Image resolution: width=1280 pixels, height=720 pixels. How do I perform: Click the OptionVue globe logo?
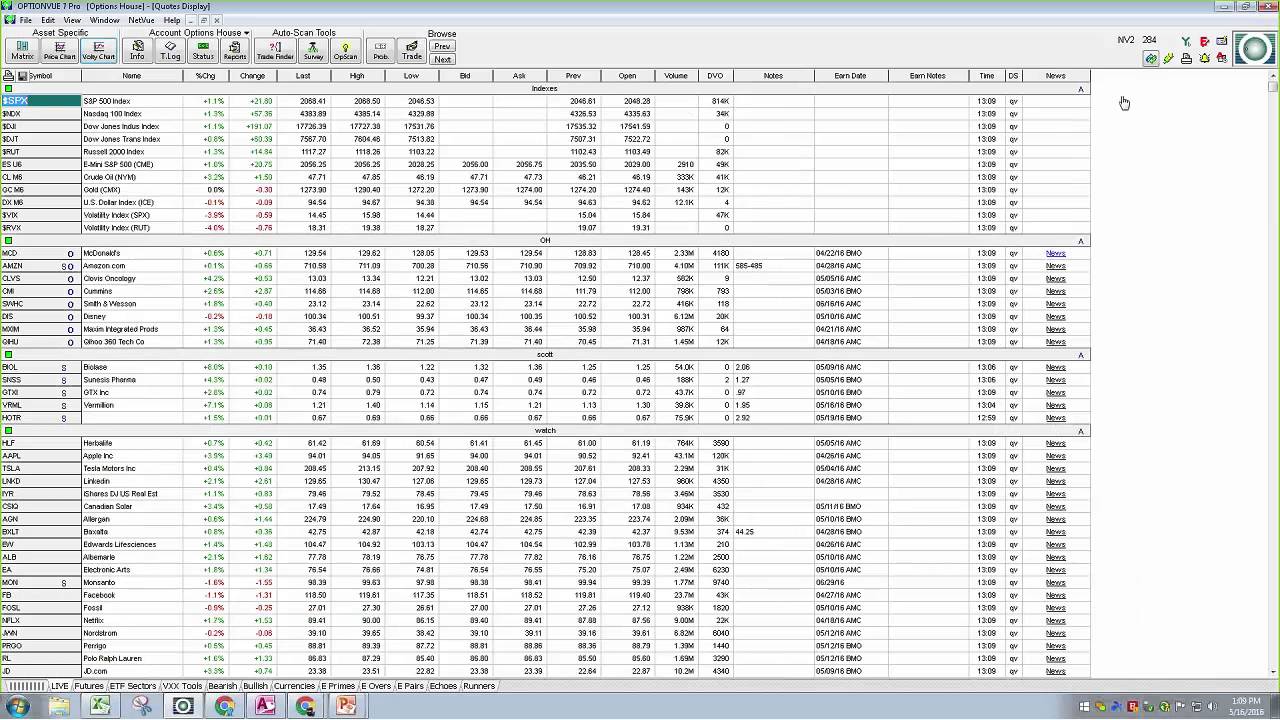(x=1255, y=49)
